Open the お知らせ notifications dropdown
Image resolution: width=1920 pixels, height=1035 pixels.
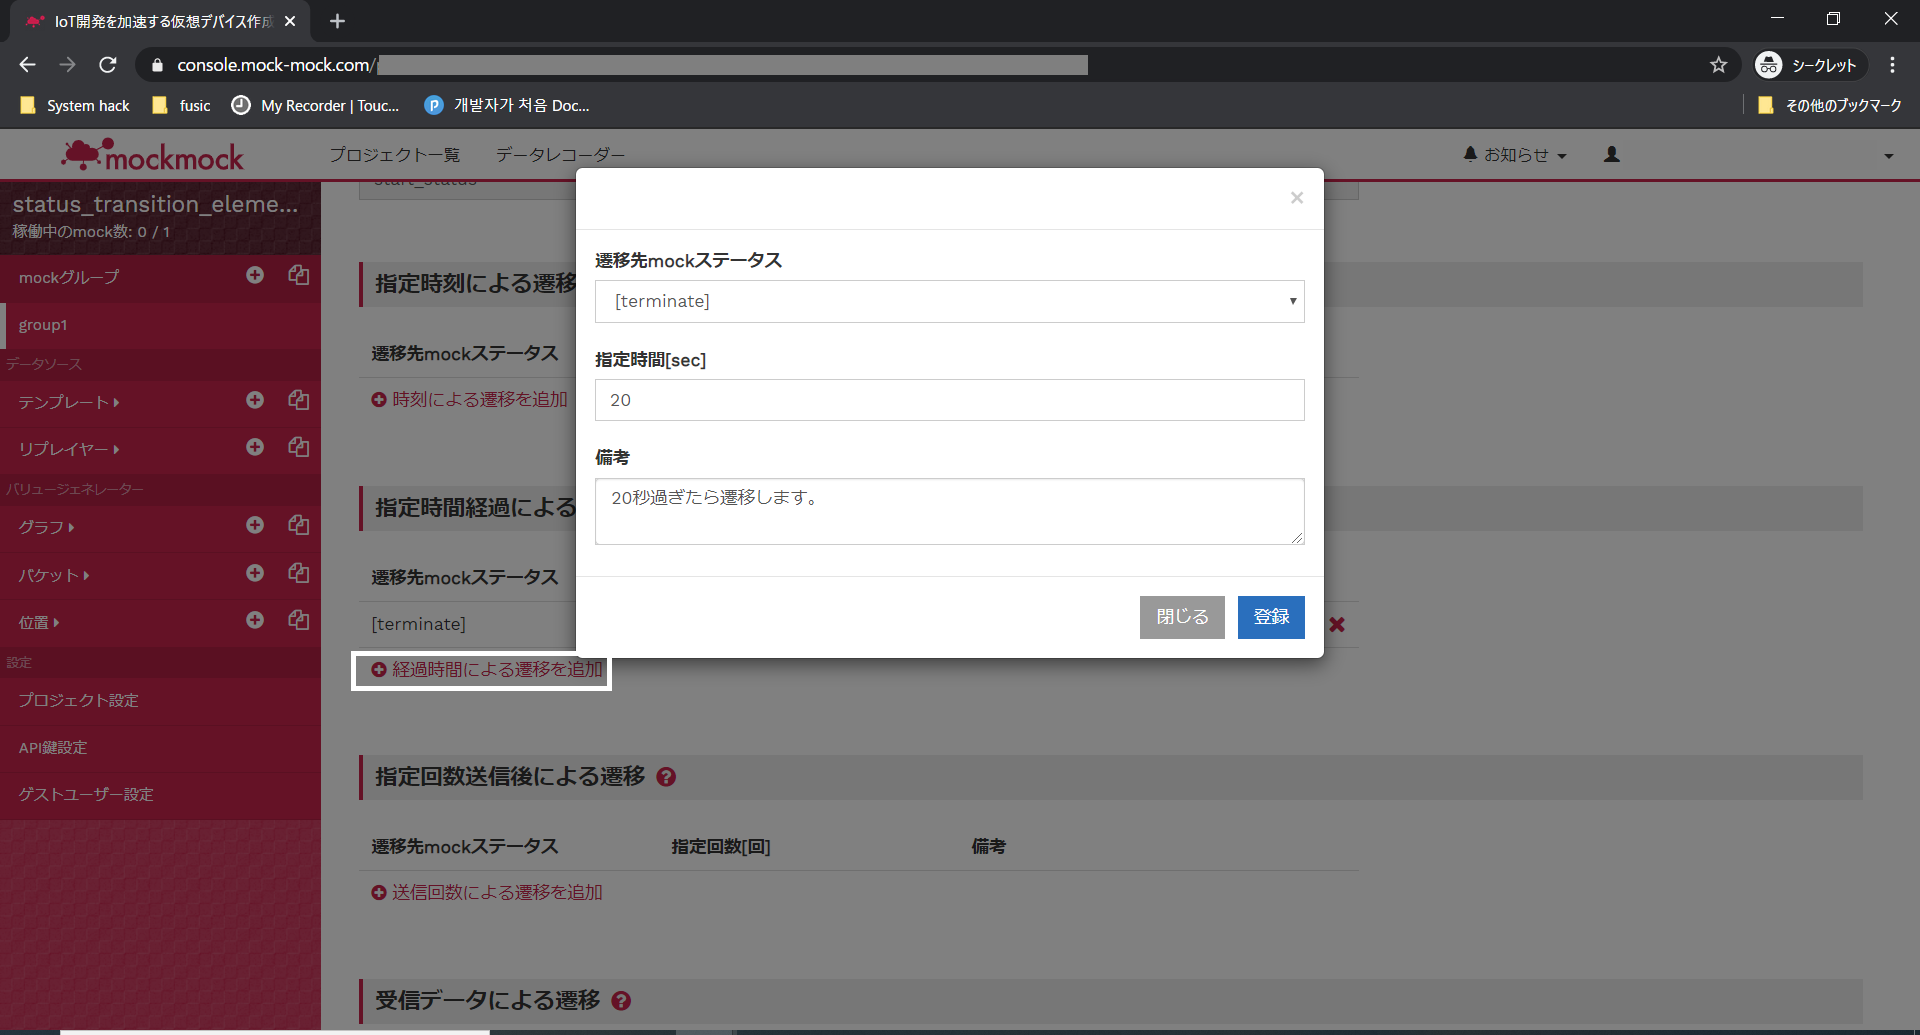1515,155
